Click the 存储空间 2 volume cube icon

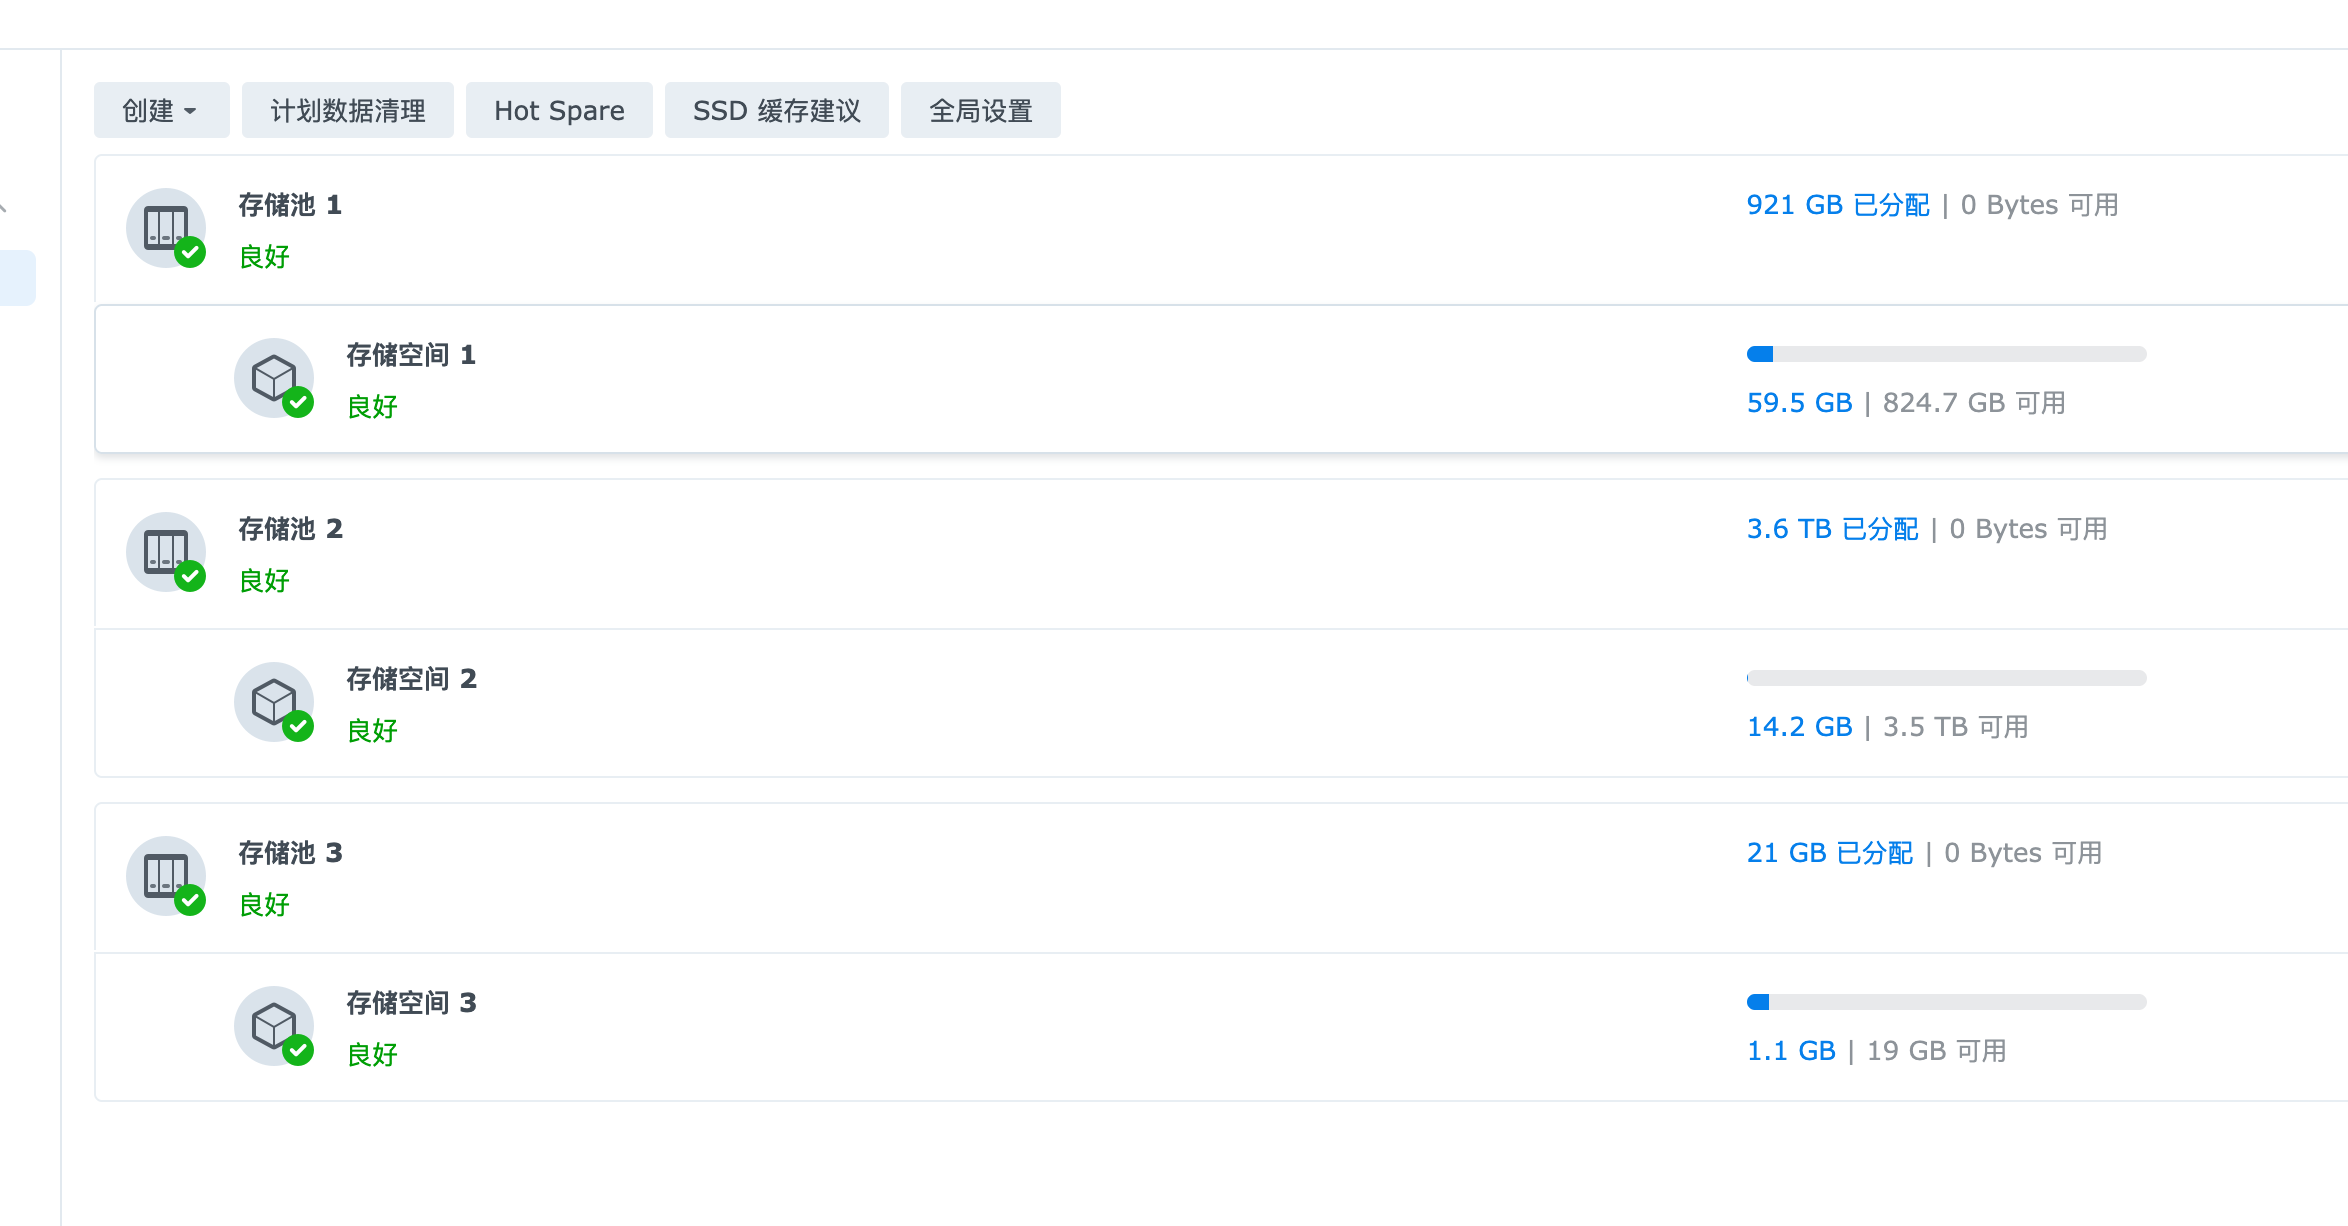(x=273, y=701)
